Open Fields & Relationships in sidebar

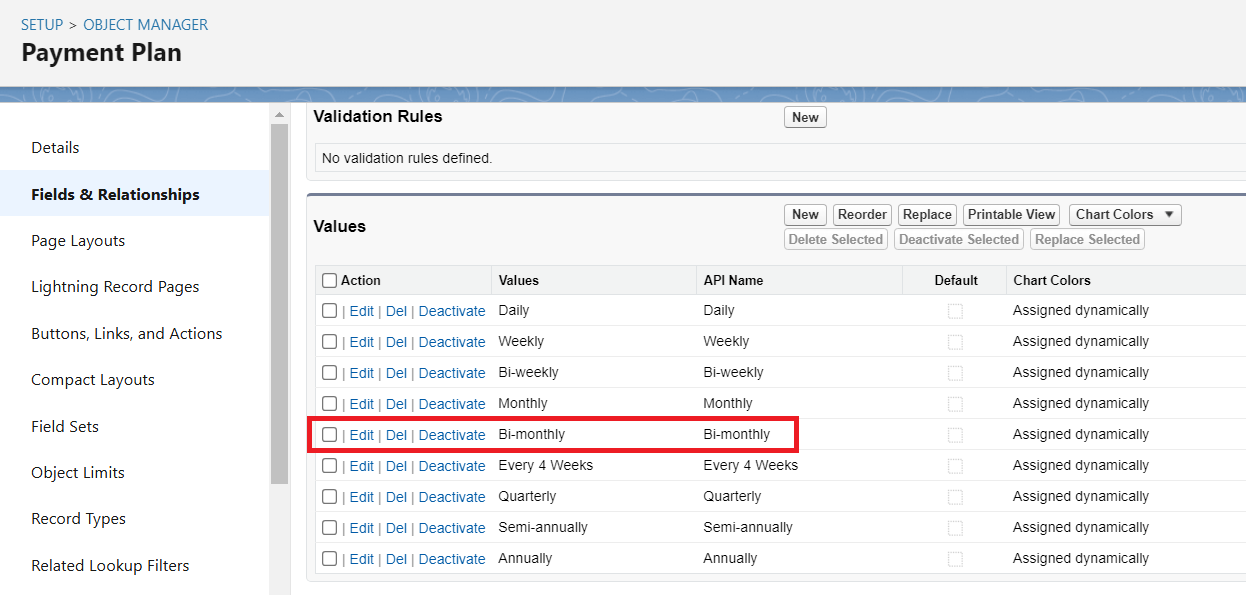pos(115,194)
